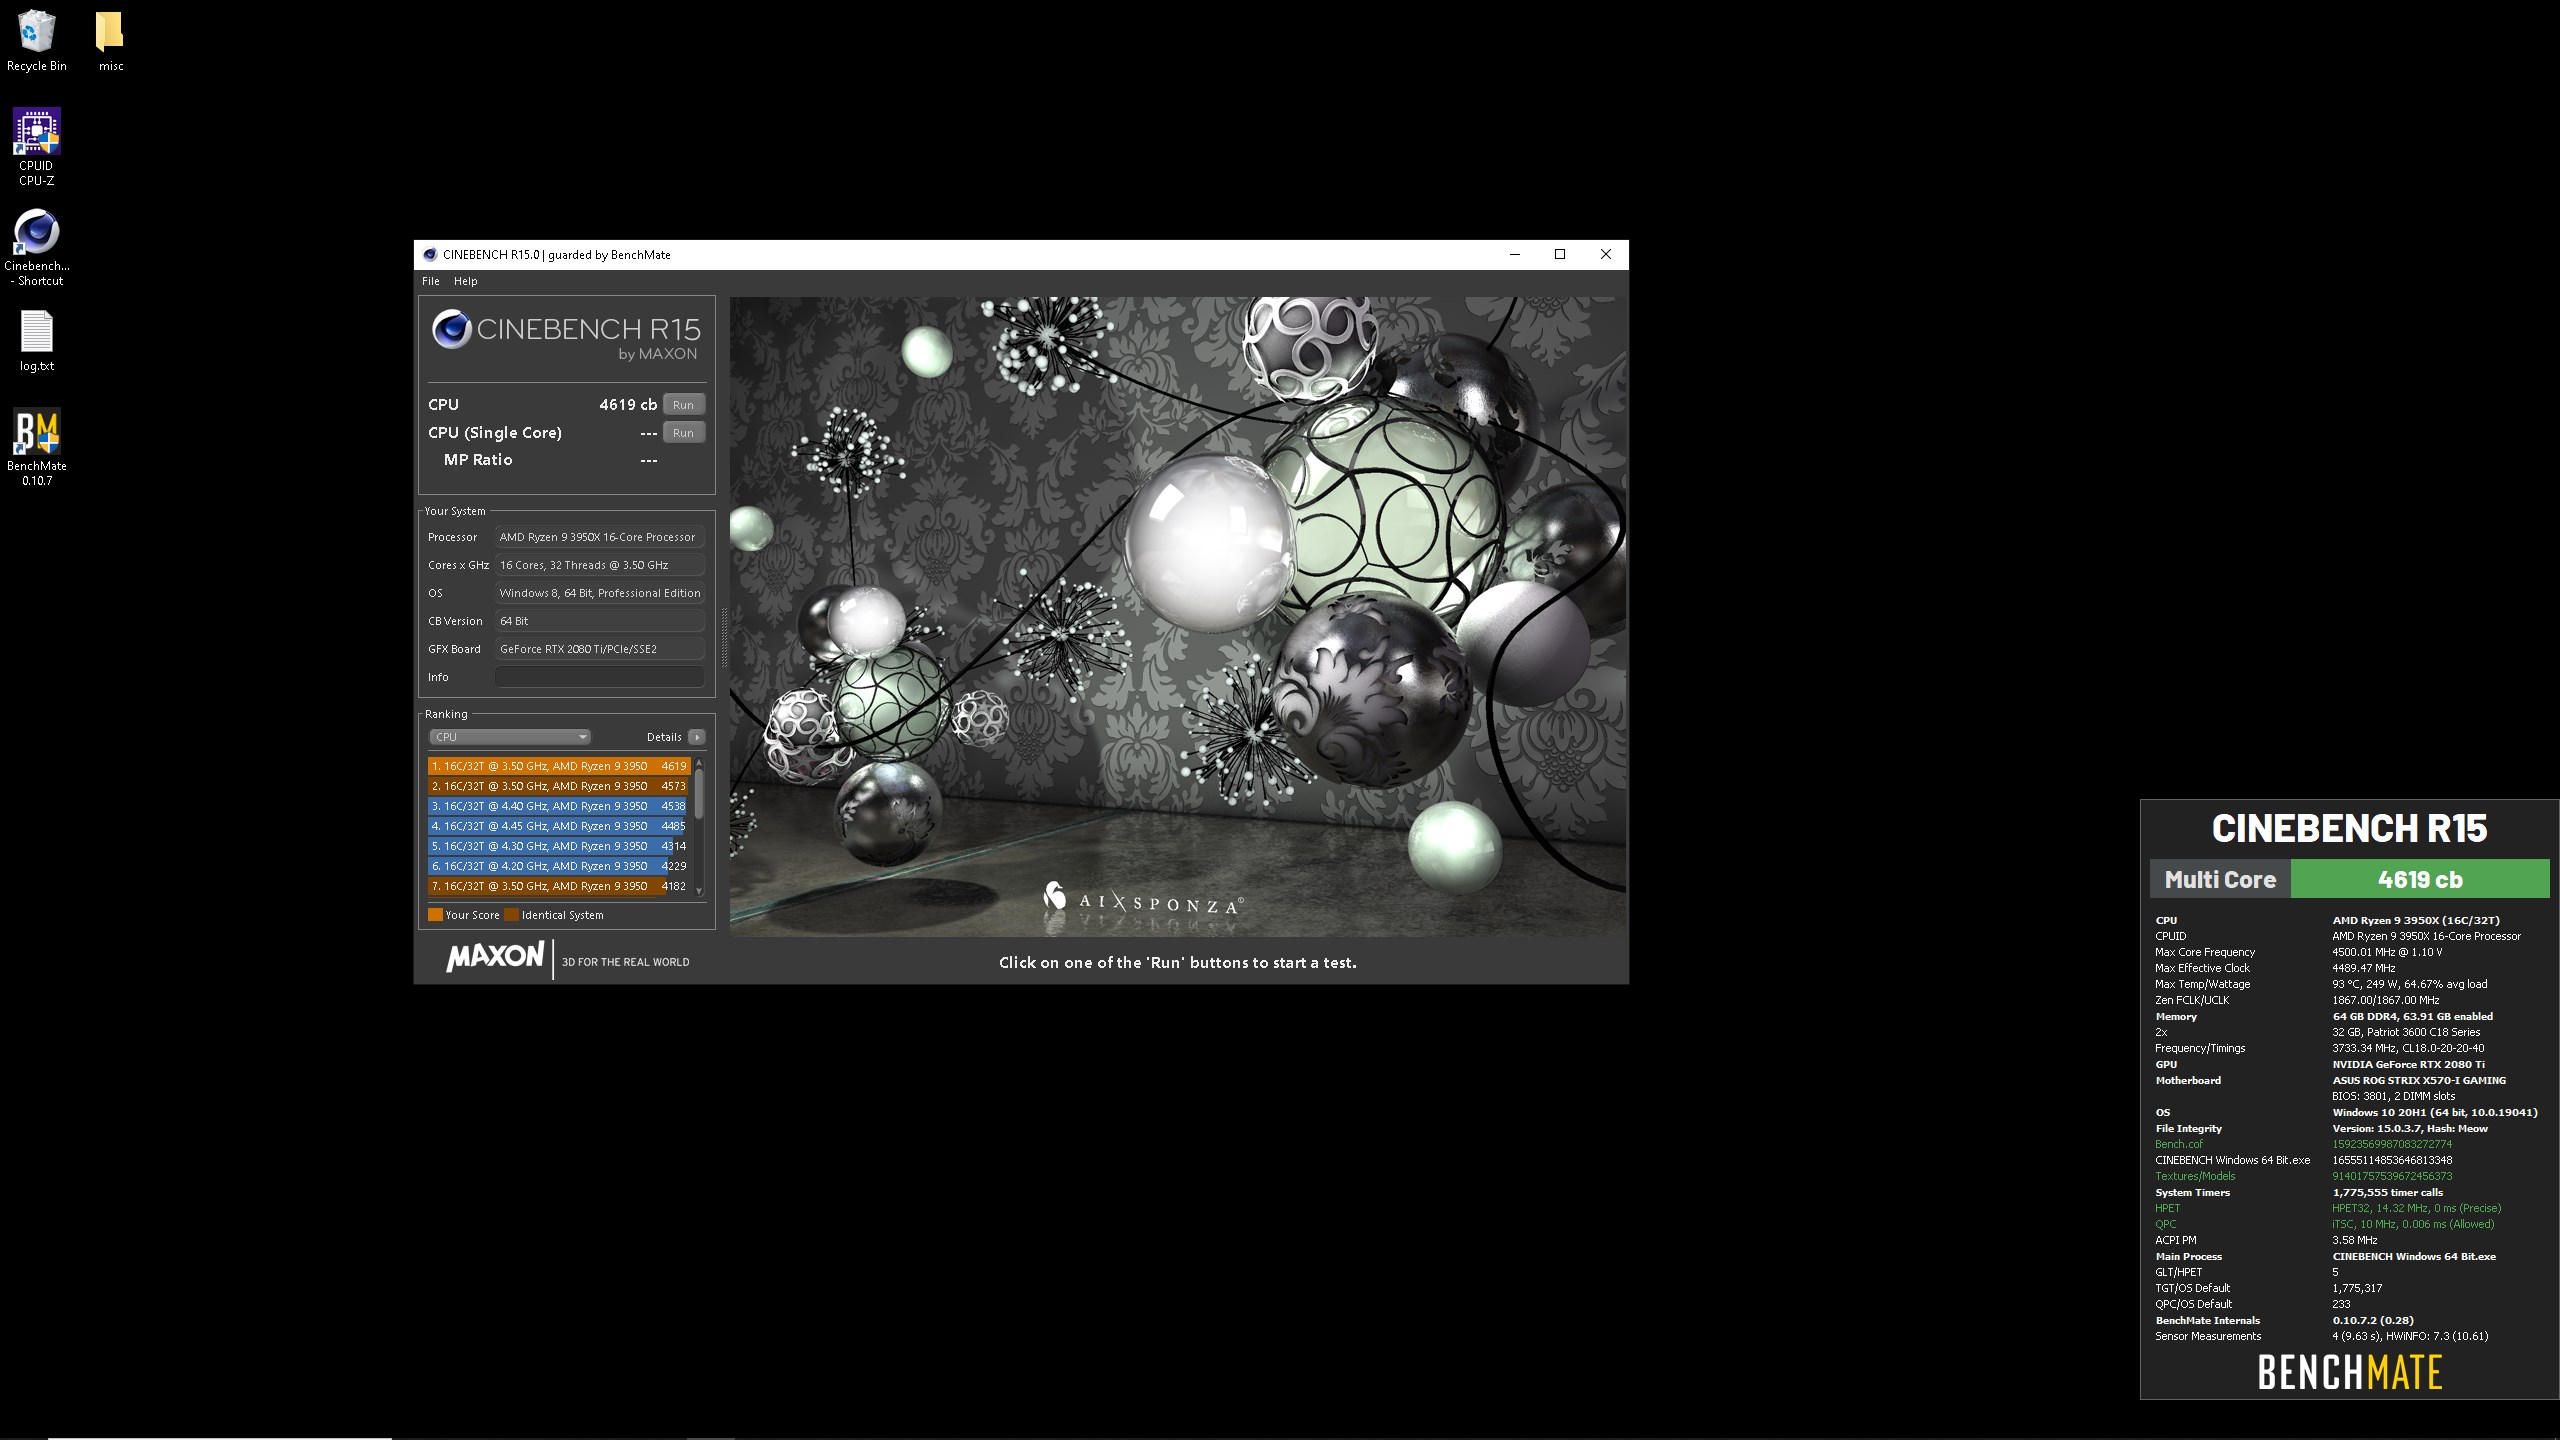2560x1440 pixels.
Task: Select ranking entry 1 scoring 4619
Action: (559, 766)
